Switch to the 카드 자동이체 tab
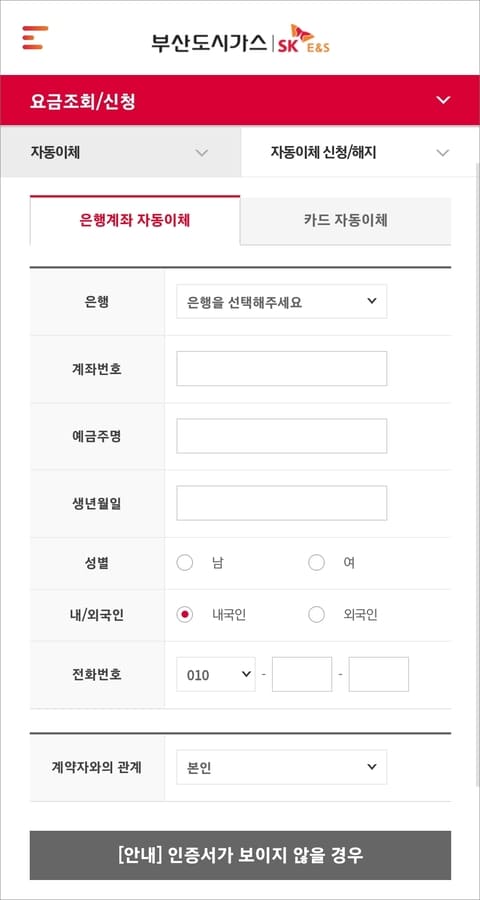The width and height of the screenshot is (480, 900). click(346, 220)
